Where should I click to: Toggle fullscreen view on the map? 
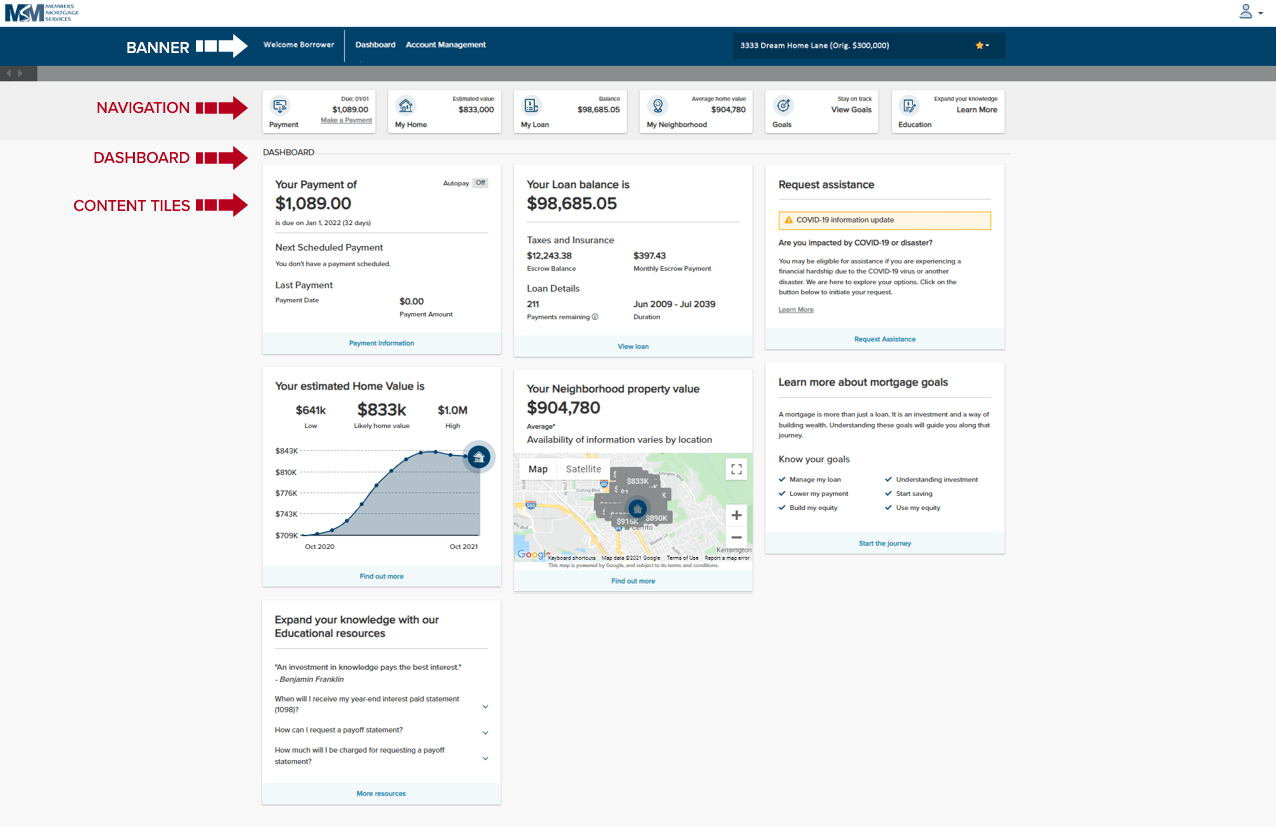736,469
